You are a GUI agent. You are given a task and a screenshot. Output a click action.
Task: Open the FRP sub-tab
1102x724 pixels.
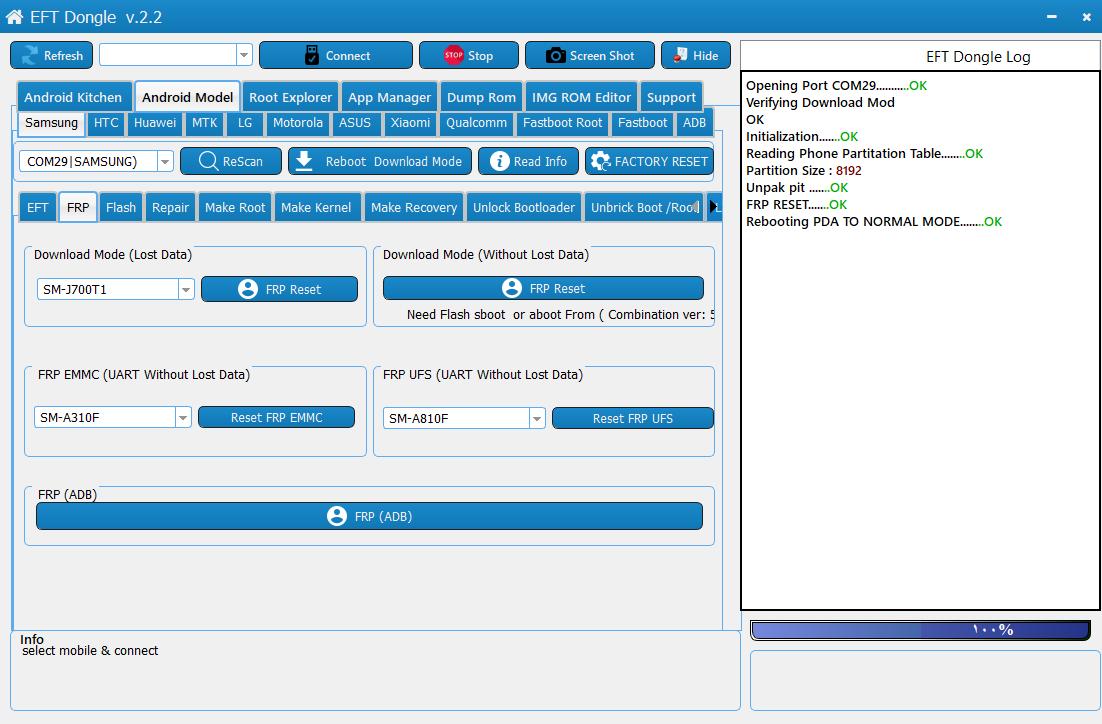78,207
